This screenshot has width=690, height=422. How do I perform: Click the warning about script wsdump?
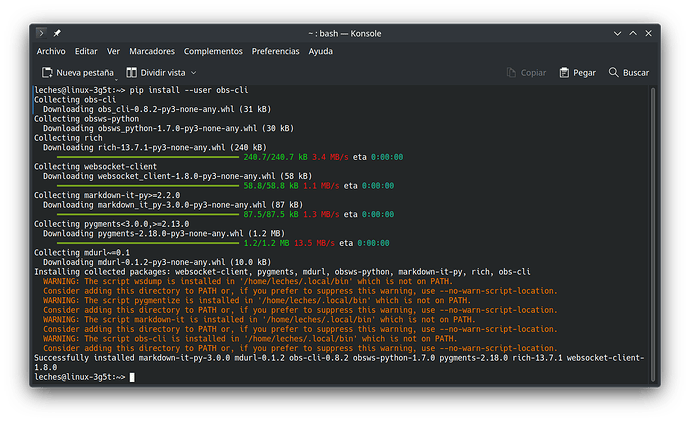pos(248,281)
